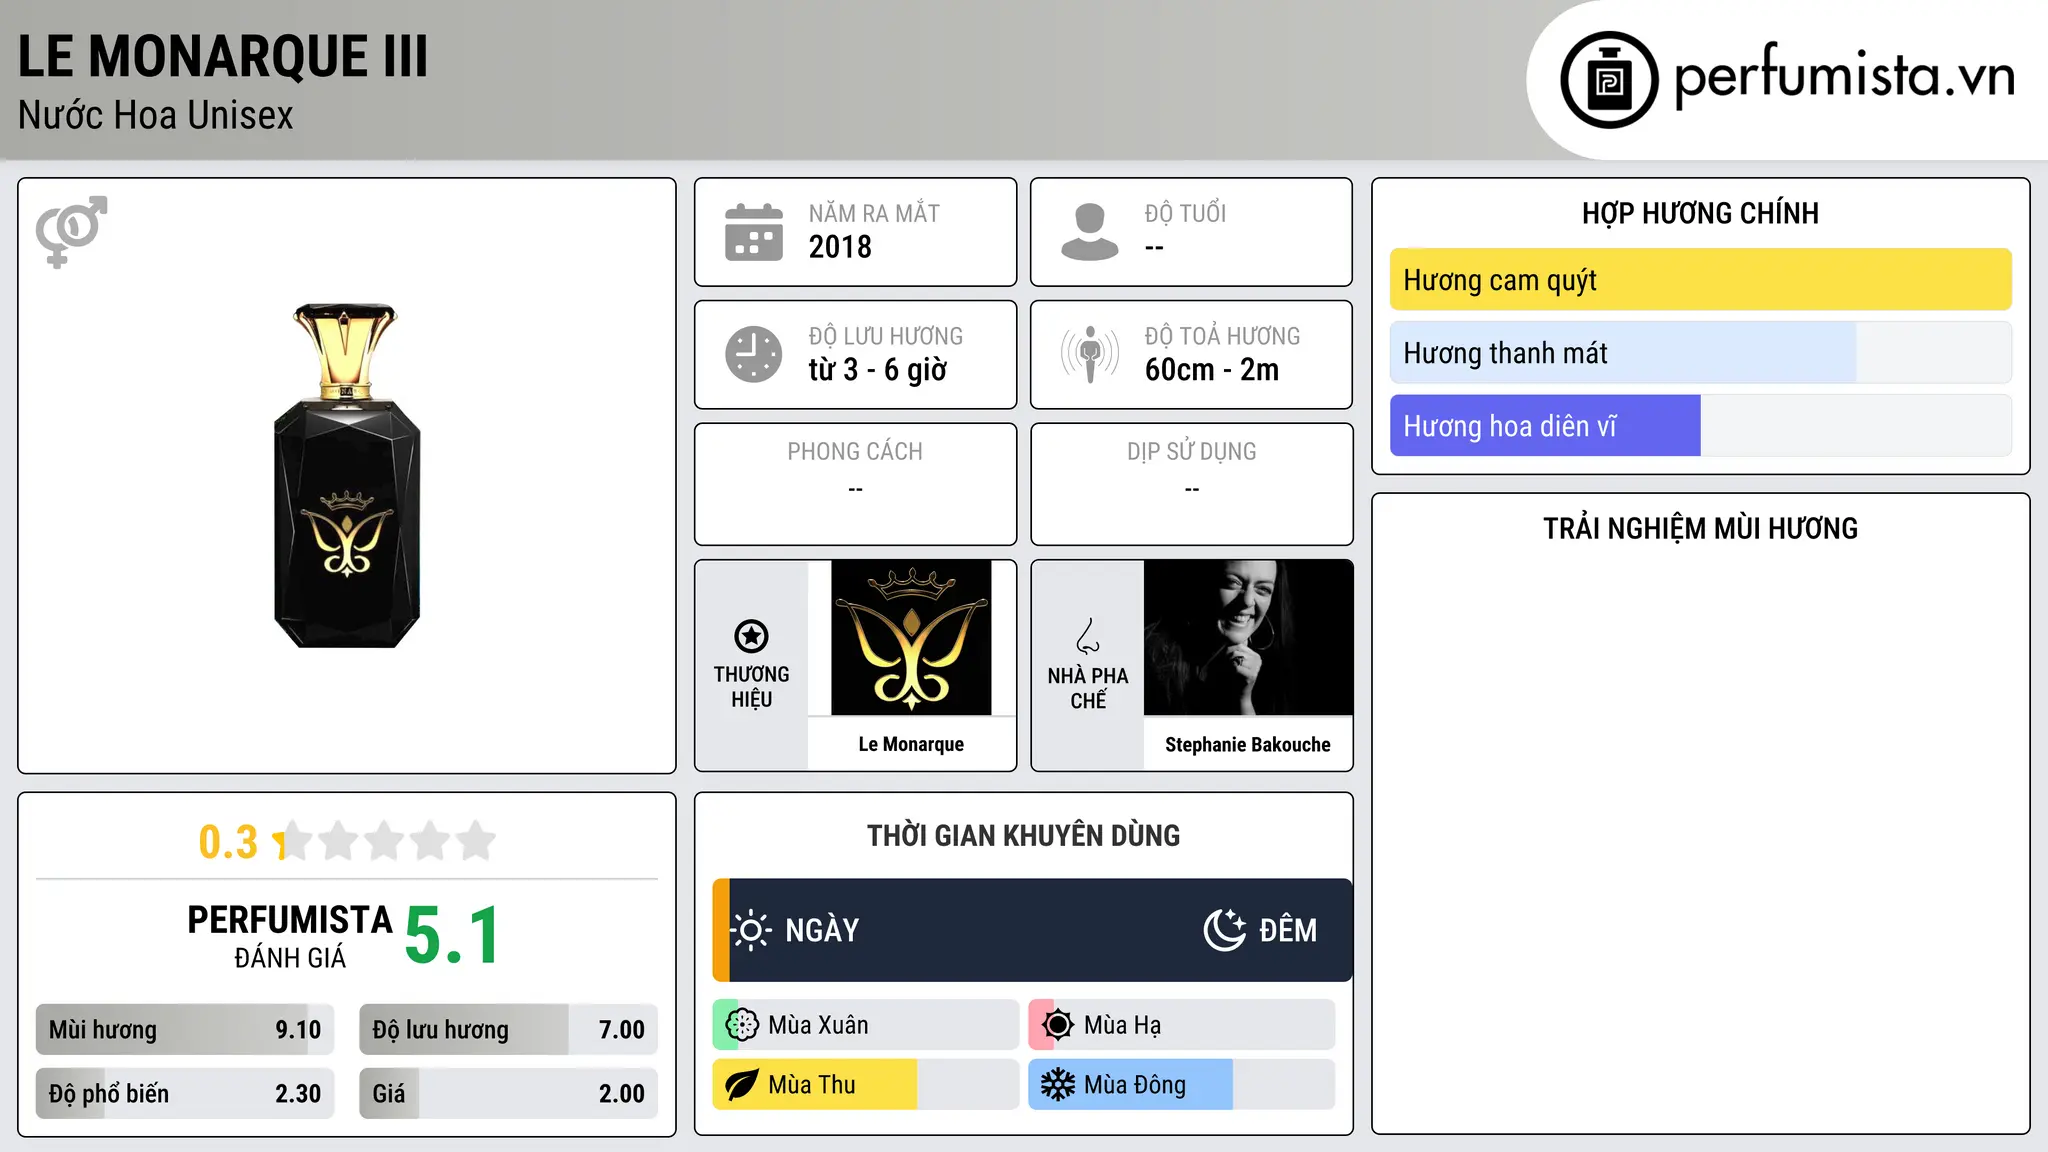This screenshot has width=2048, height=1152.
Task: Click the Le Monarque gold crest logo image
Action: coord(911,637)
